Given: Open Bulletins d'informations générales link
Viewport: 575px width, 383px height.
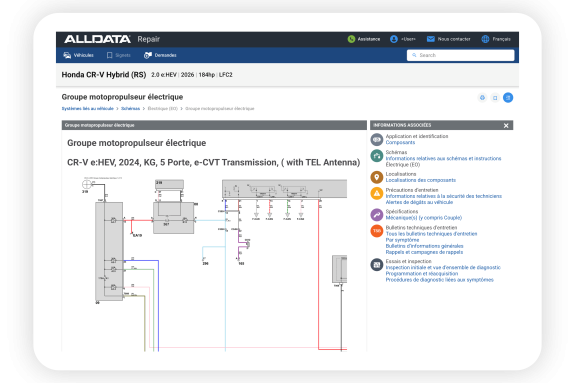Looking at the screenshot, I should click(424, 246).
